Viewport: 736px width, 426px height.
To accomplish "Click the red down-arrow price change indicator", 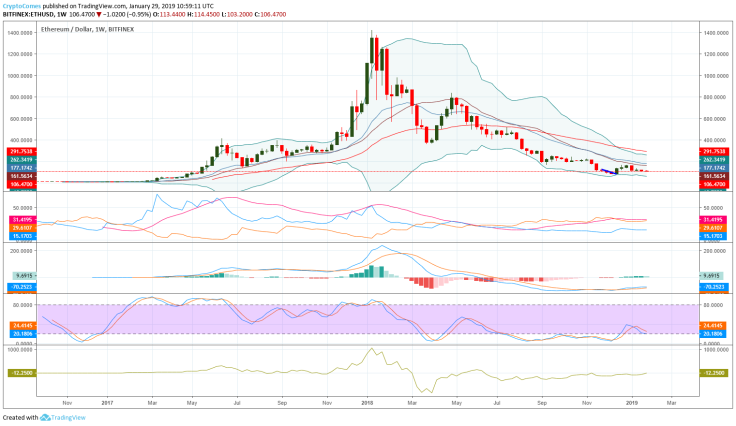I will click(x=99, y=15).
